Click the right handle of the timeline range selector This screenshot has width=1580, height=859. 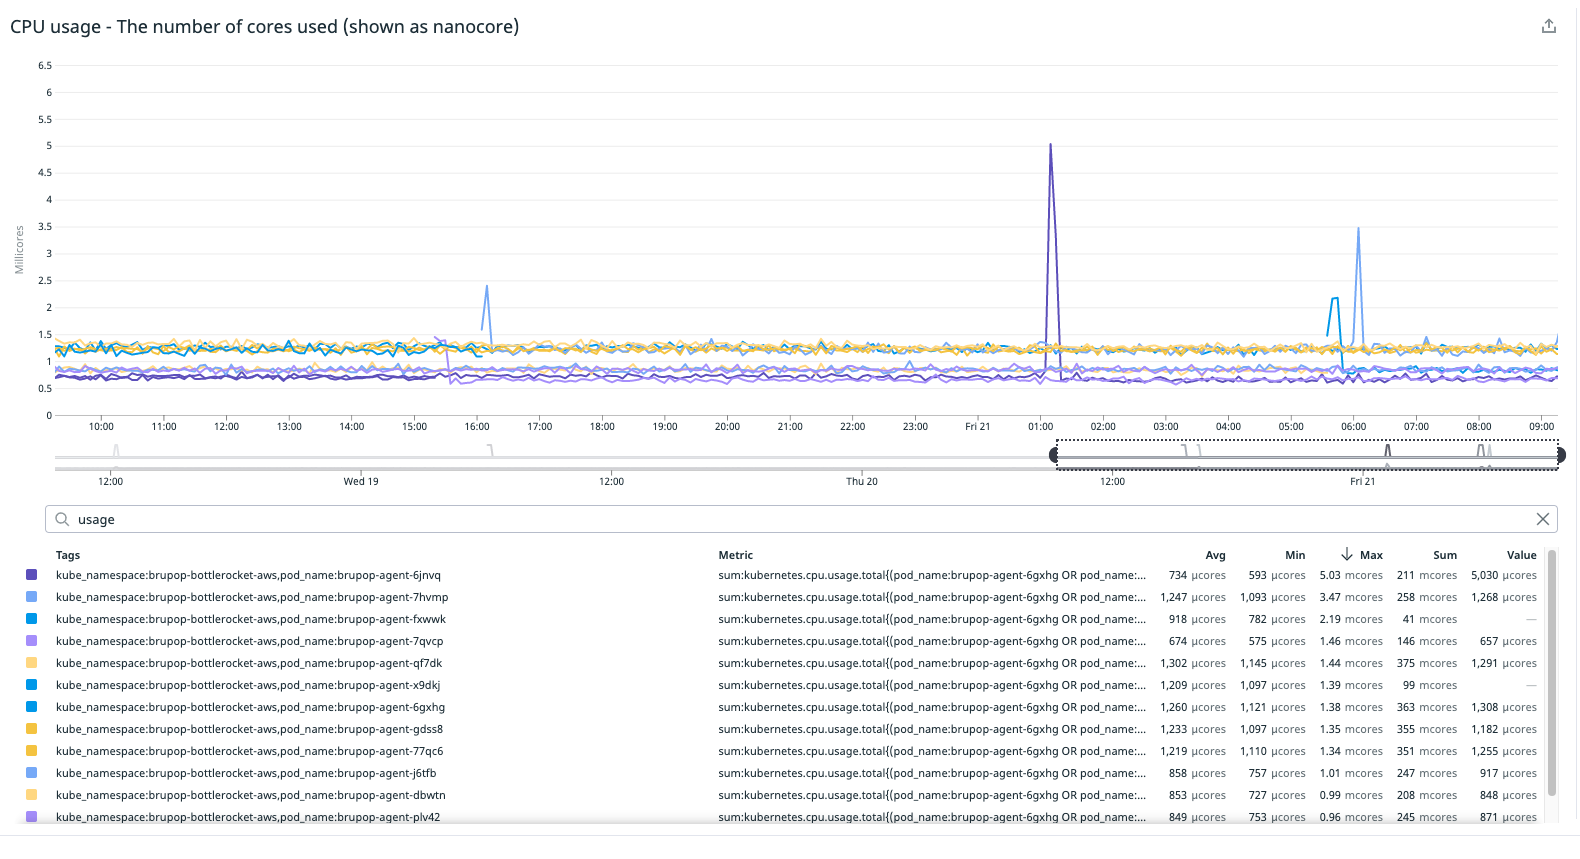pos(1560,455)
